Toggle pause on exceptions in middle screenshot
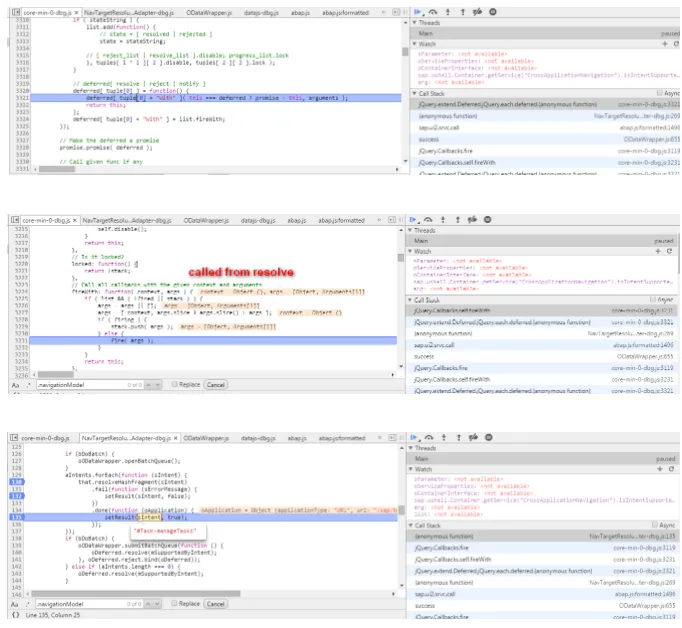The width and height of the screenshot is (682, 628). (x=488, y=220)
